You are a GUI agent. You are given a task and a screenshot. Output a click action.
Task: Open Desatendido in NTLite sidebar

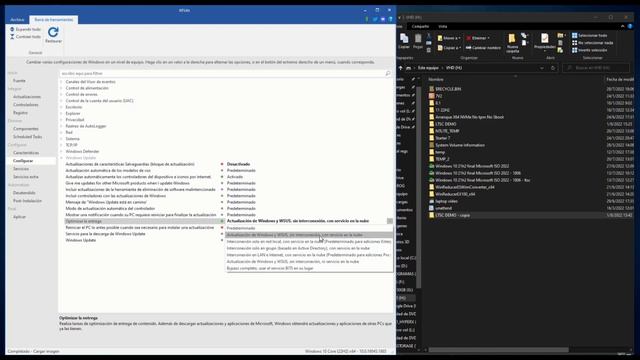click(x=24, y=193)
